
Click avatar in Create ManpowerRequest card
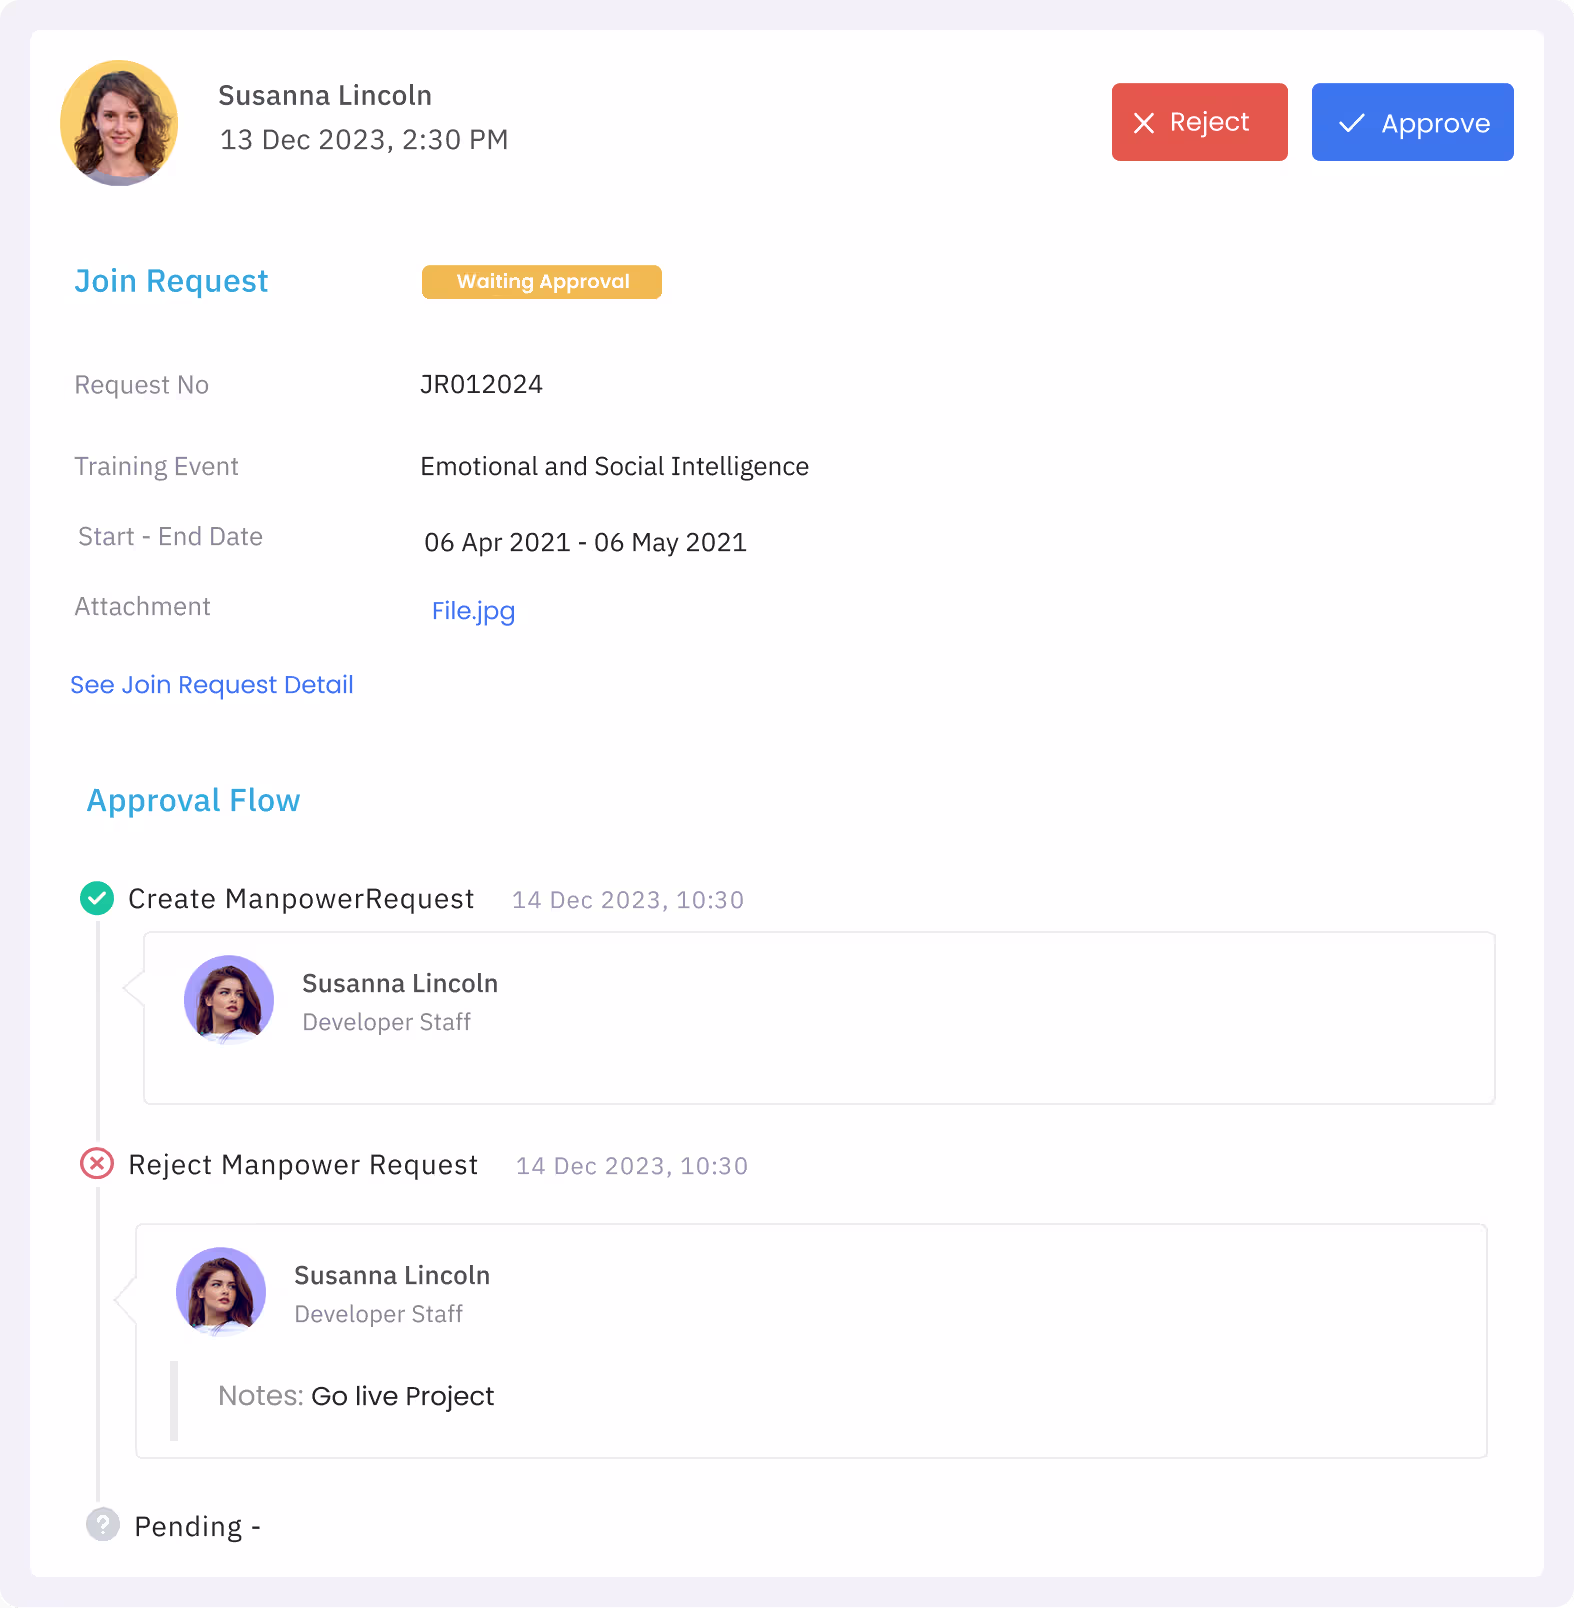click(229, 1000)
